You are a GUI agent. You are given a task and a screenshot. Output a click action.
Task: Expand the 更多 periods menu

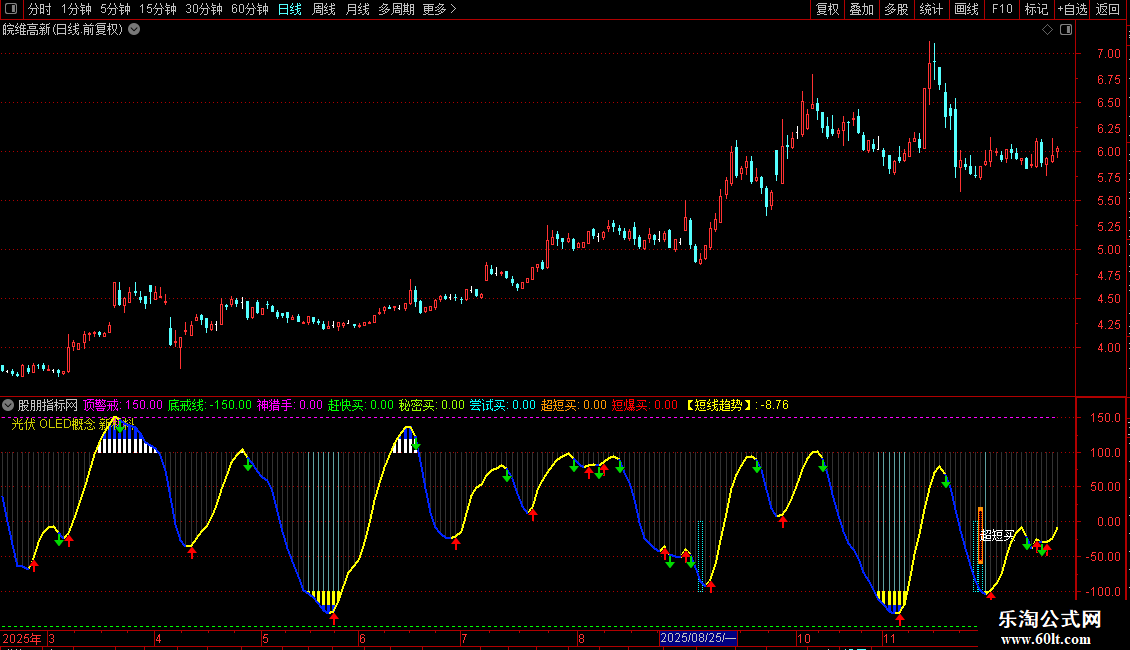point(439,10)
